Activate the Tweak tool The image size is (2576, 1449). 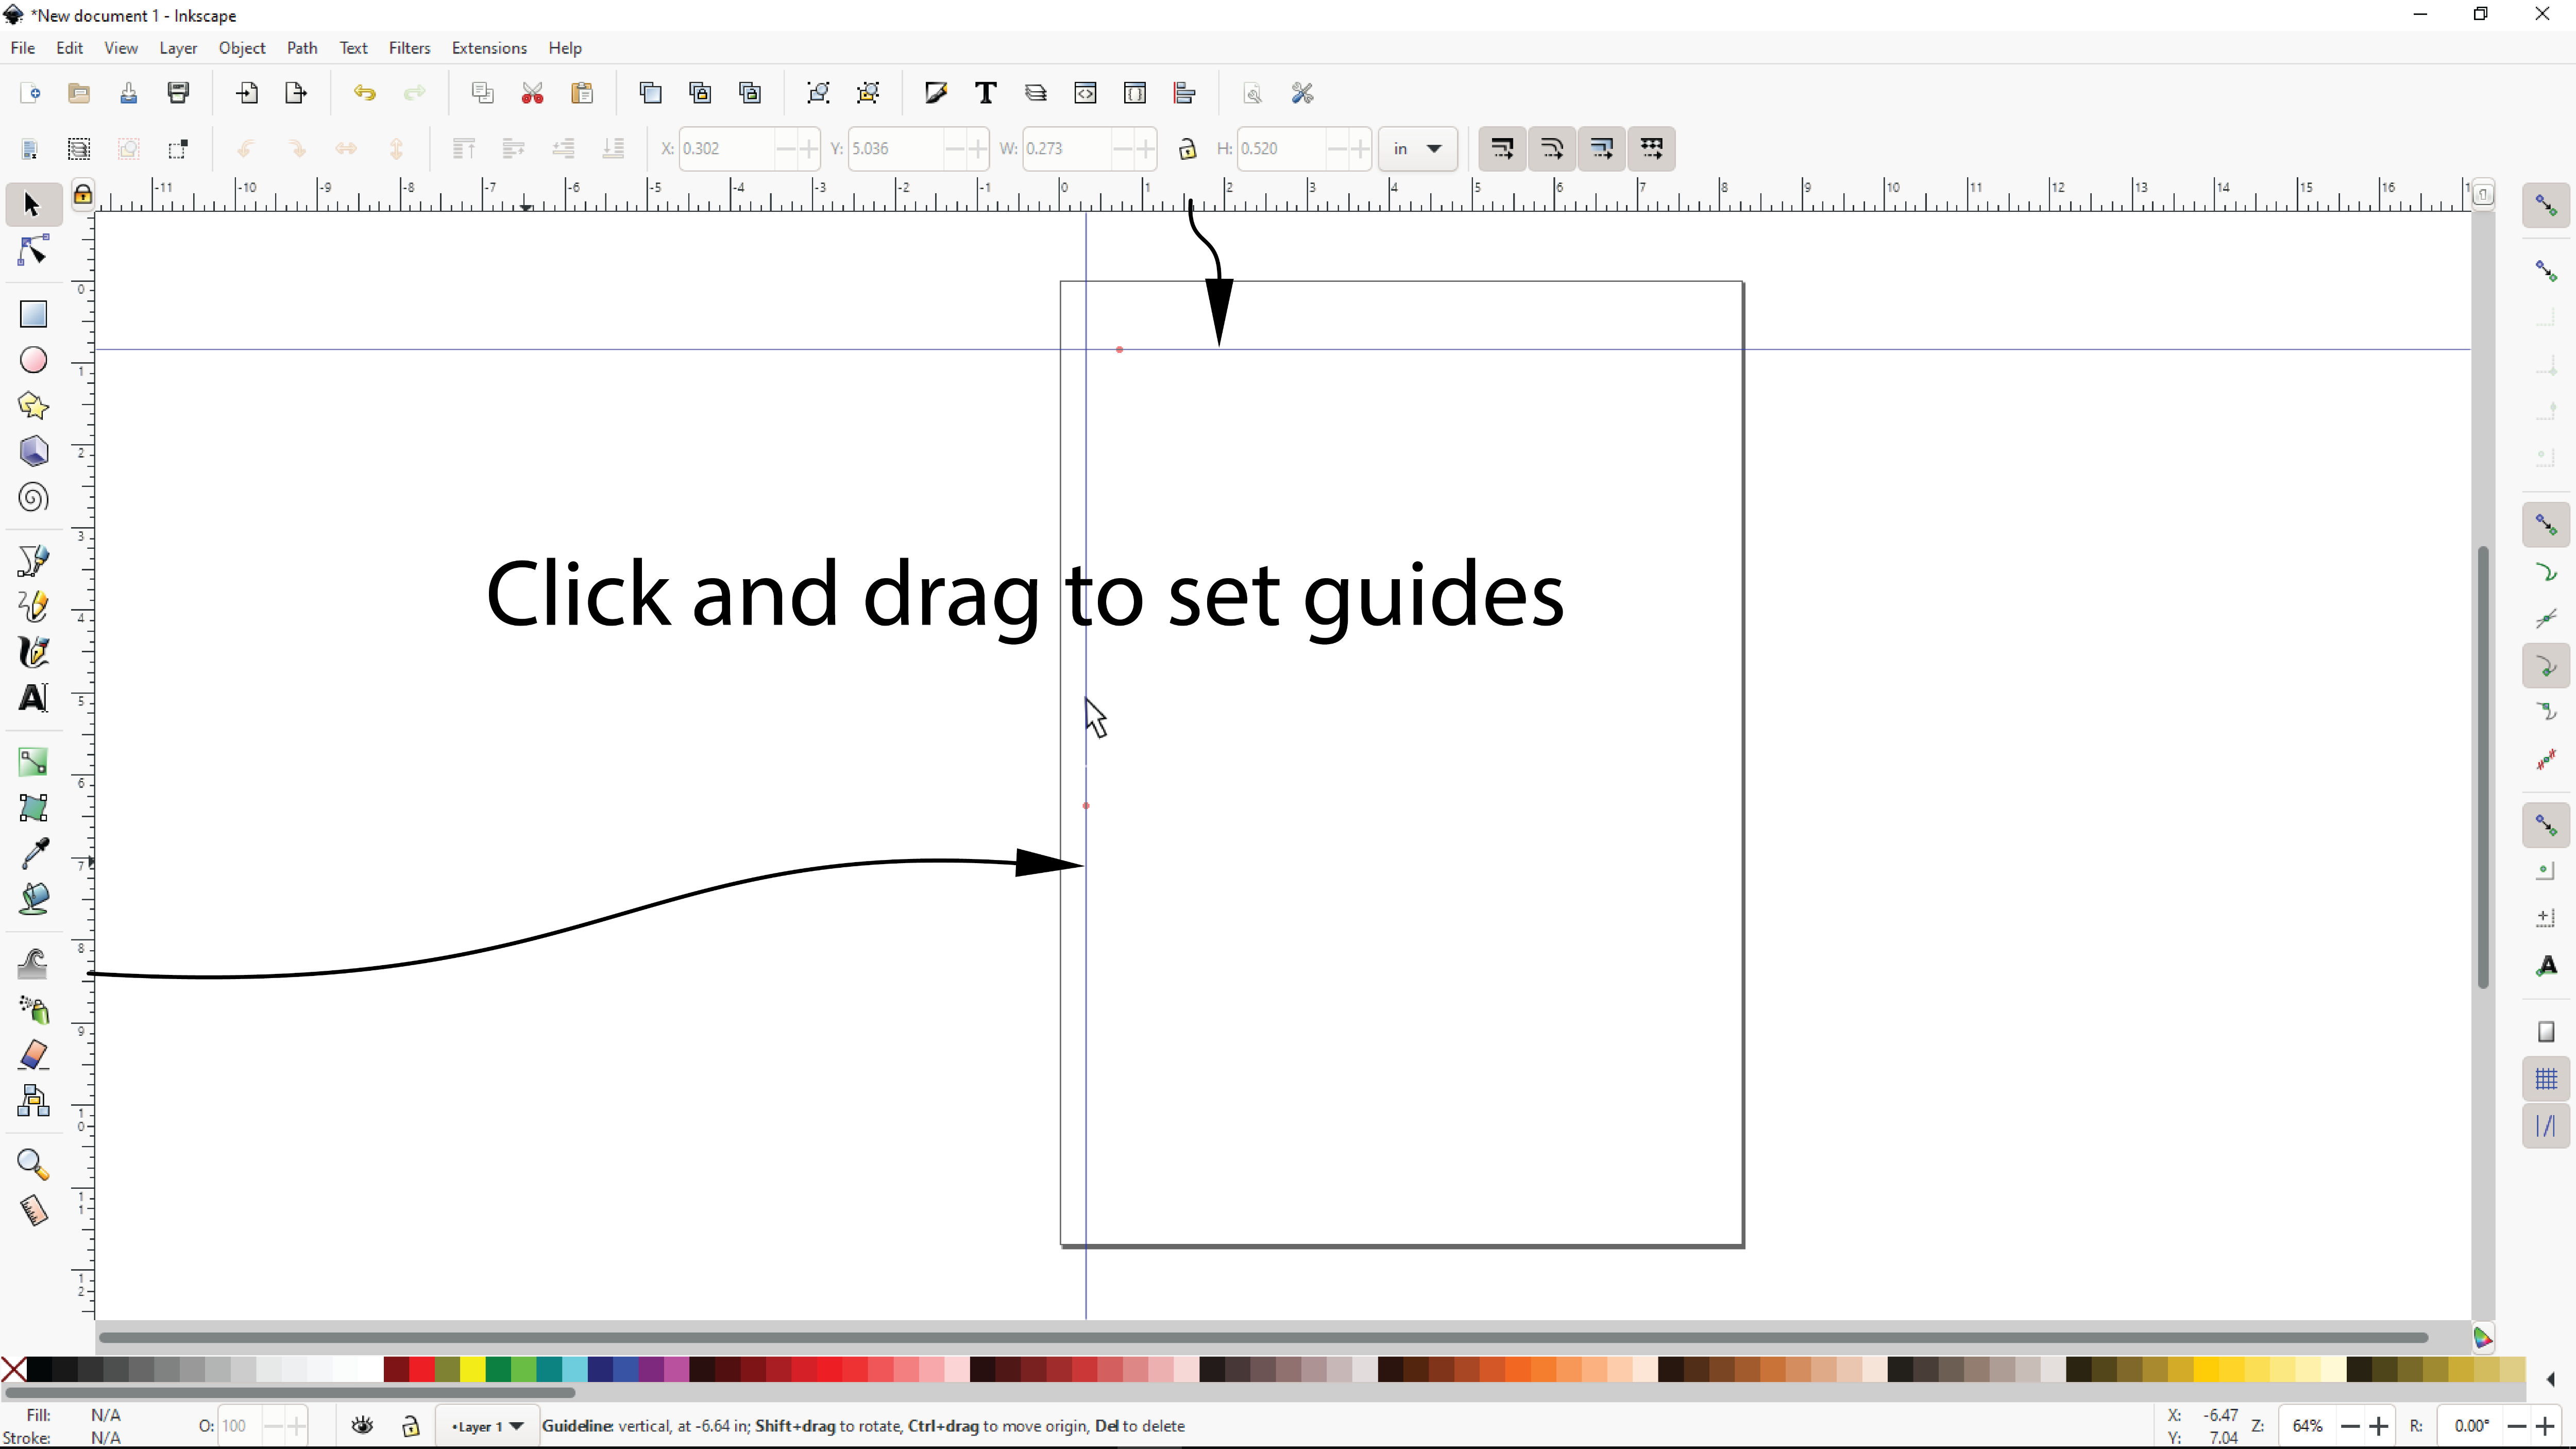point(33,964)
